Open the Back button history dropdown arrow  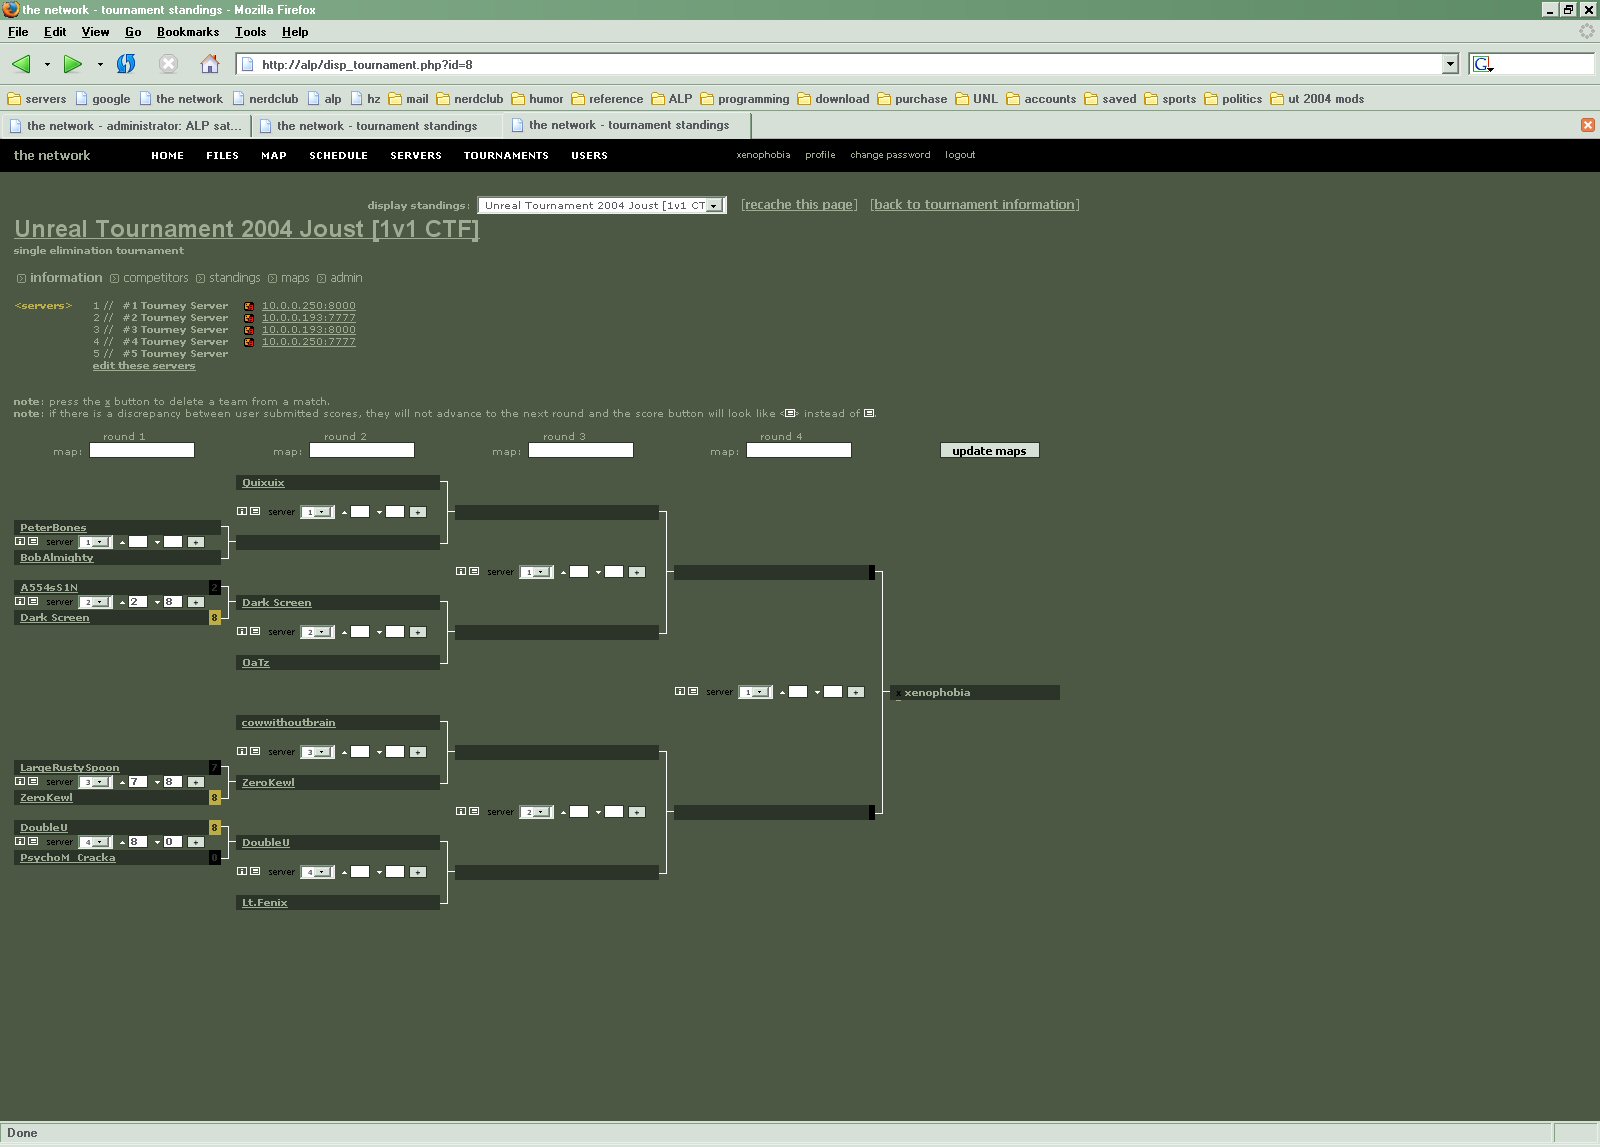point(47,64)
